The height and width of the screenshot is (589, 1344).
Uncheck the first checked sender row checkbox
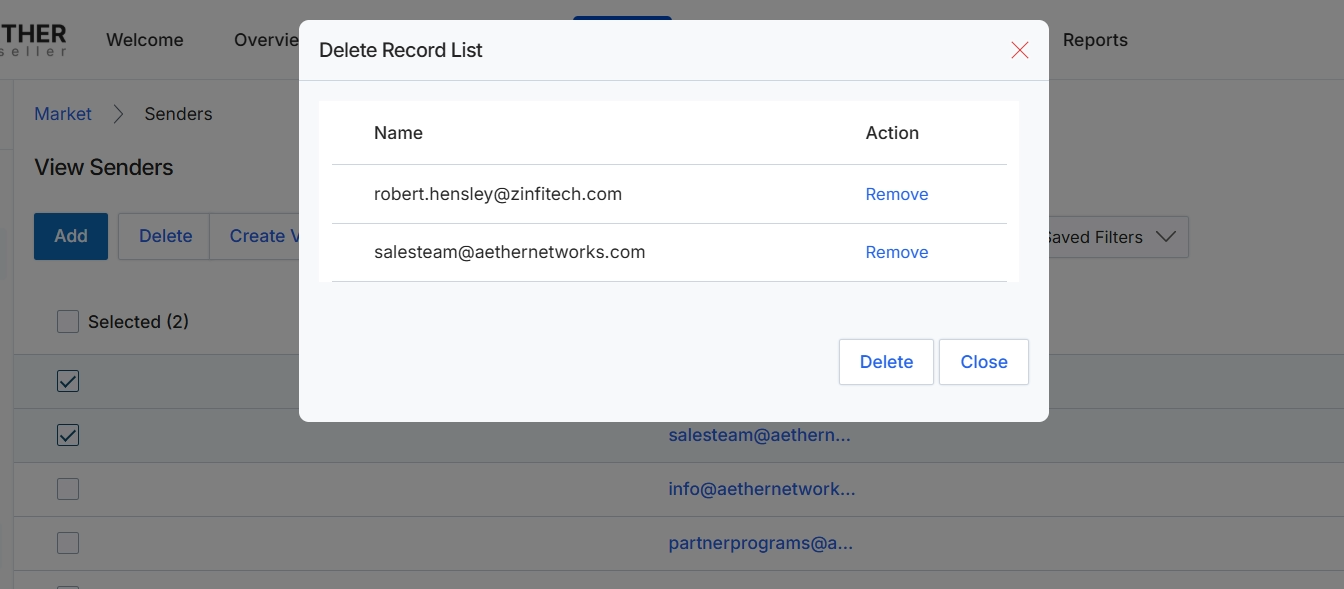point(68,381)
